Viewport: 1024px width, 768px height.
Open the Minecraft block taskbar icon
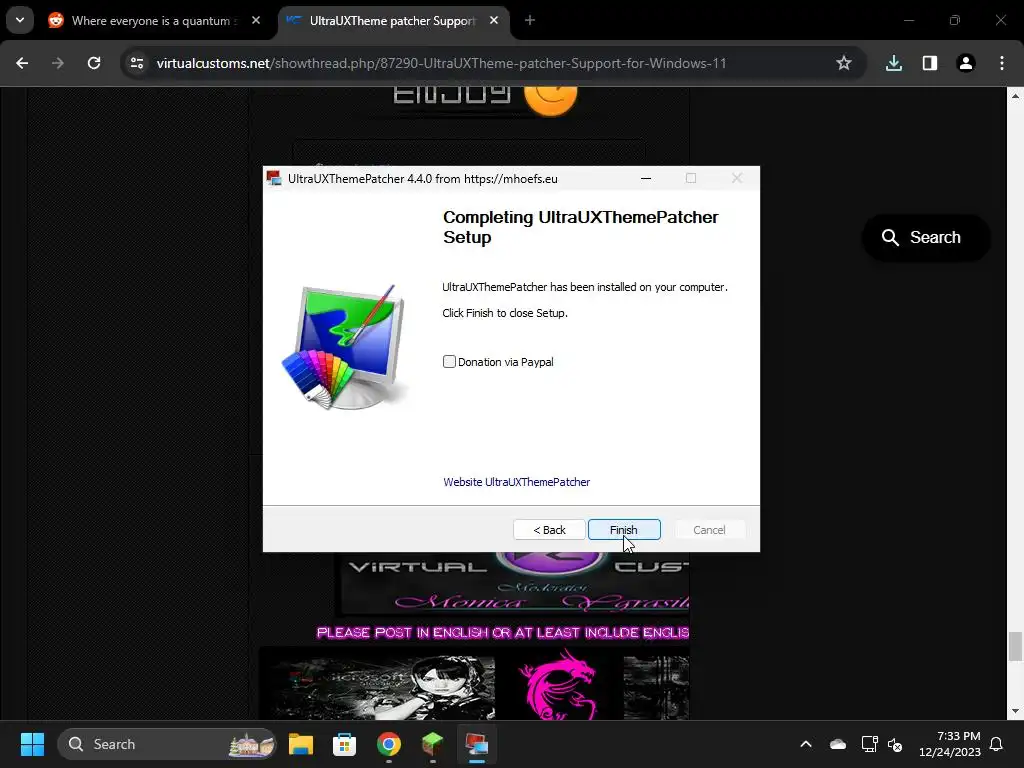click(x=432, y=744)
